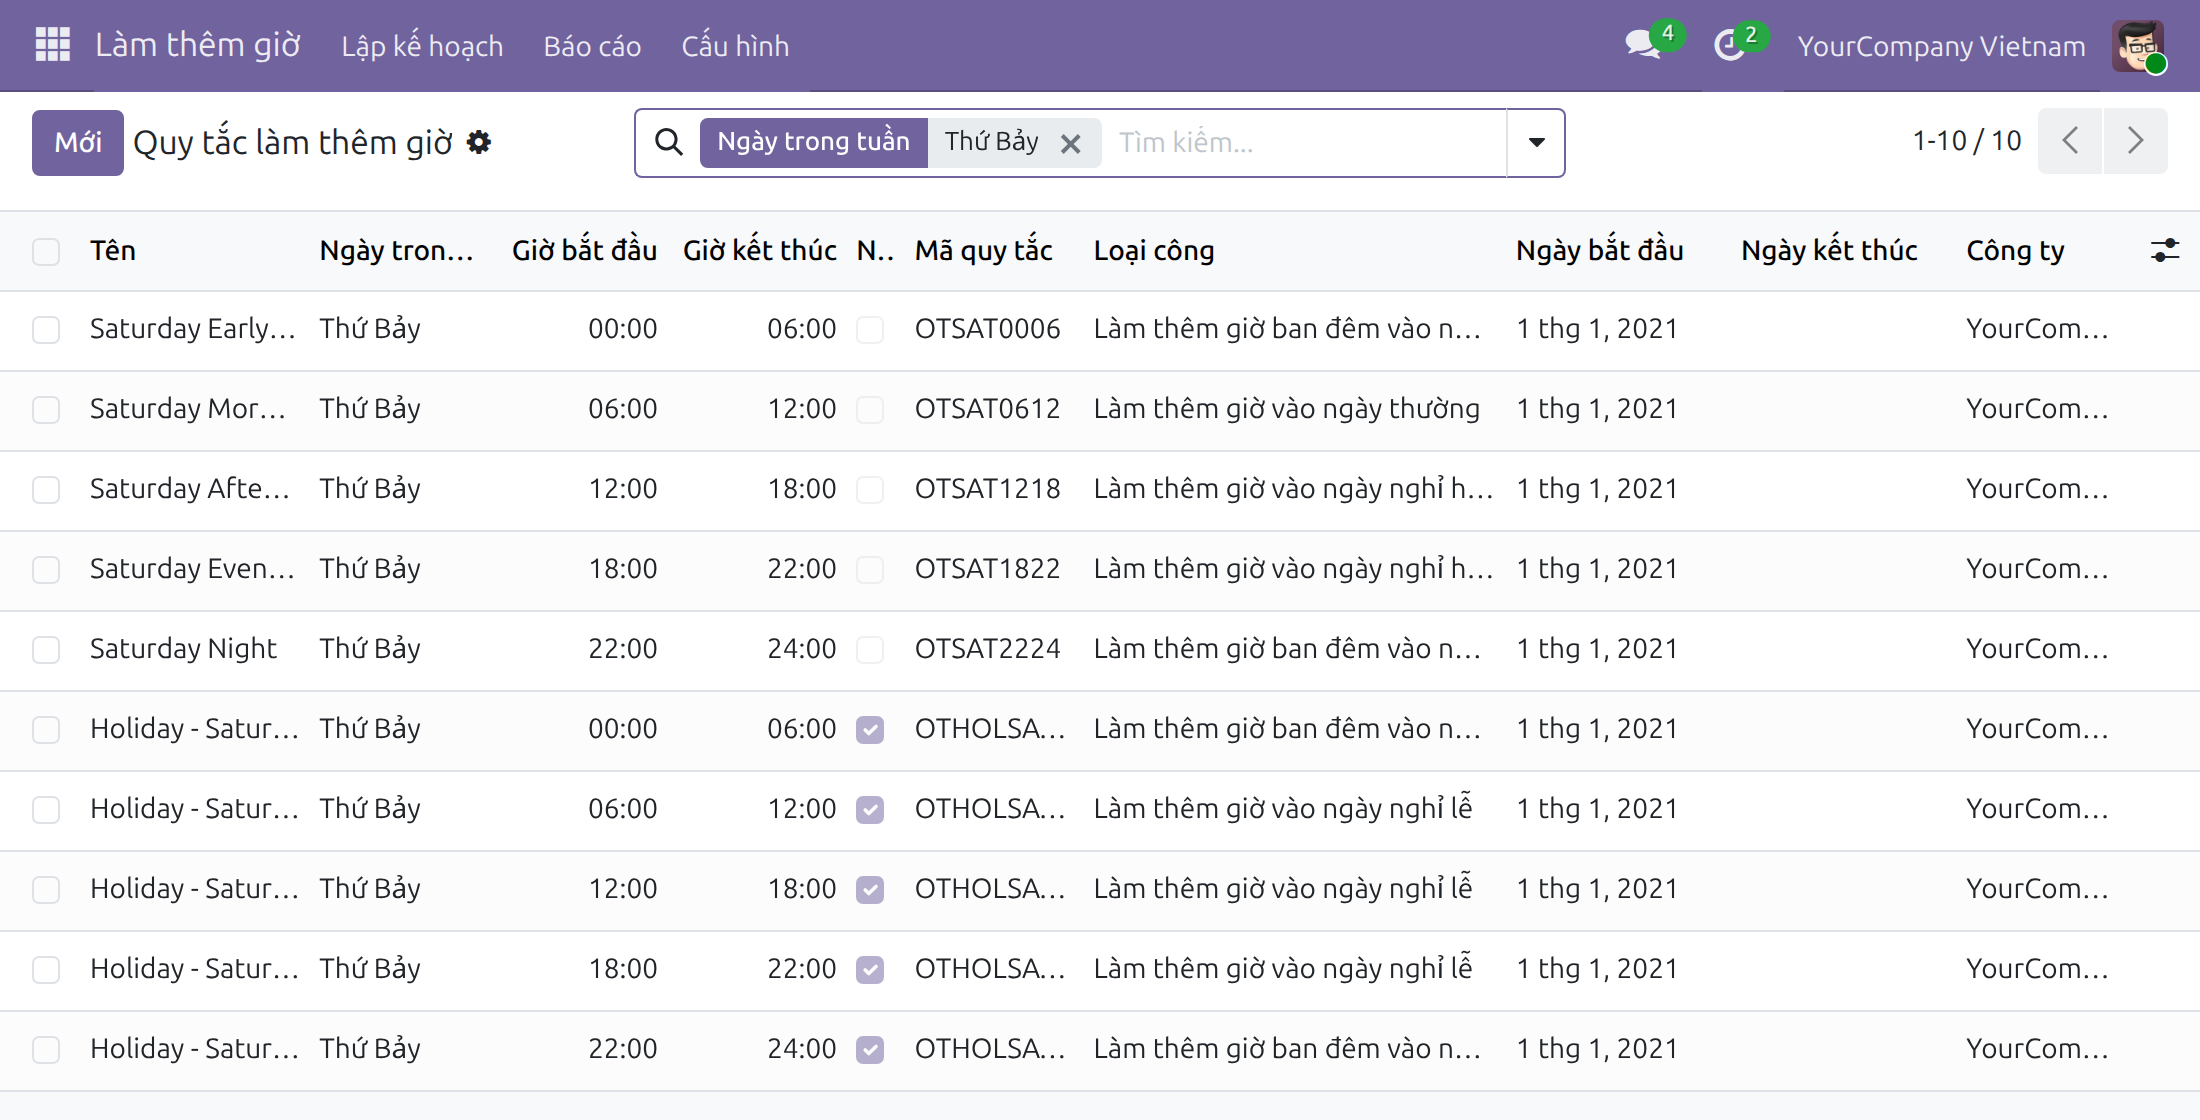
Task: Toggle holiday checkbox for OTSAT0612 row
Action: [x=870, y=410]
